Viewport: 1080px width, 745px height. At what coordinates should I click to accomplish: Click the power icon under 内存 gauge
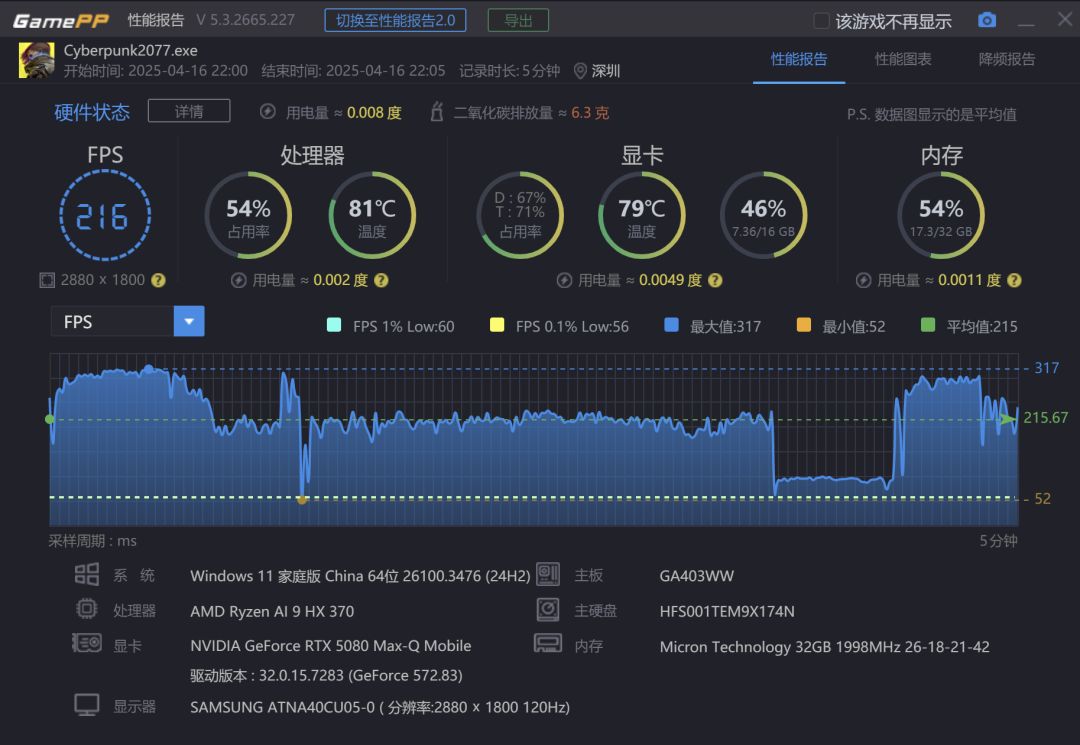tap(863, 280)
